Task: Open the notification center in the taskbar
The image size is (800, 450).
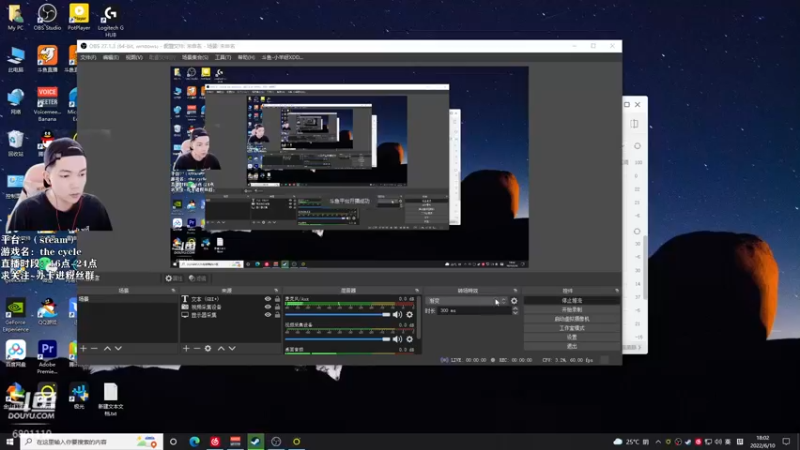Action: point(786,442)
